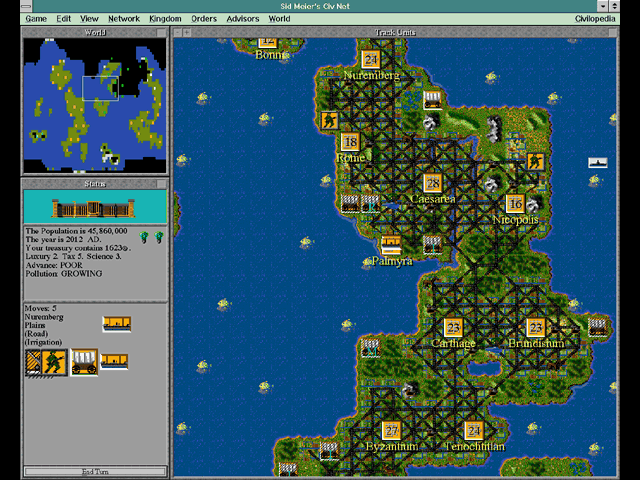Image resolution: width=640 pixels, height=480 pixels.
Task: Select the submarine in the eastern sea
Action: pos(598,162)
